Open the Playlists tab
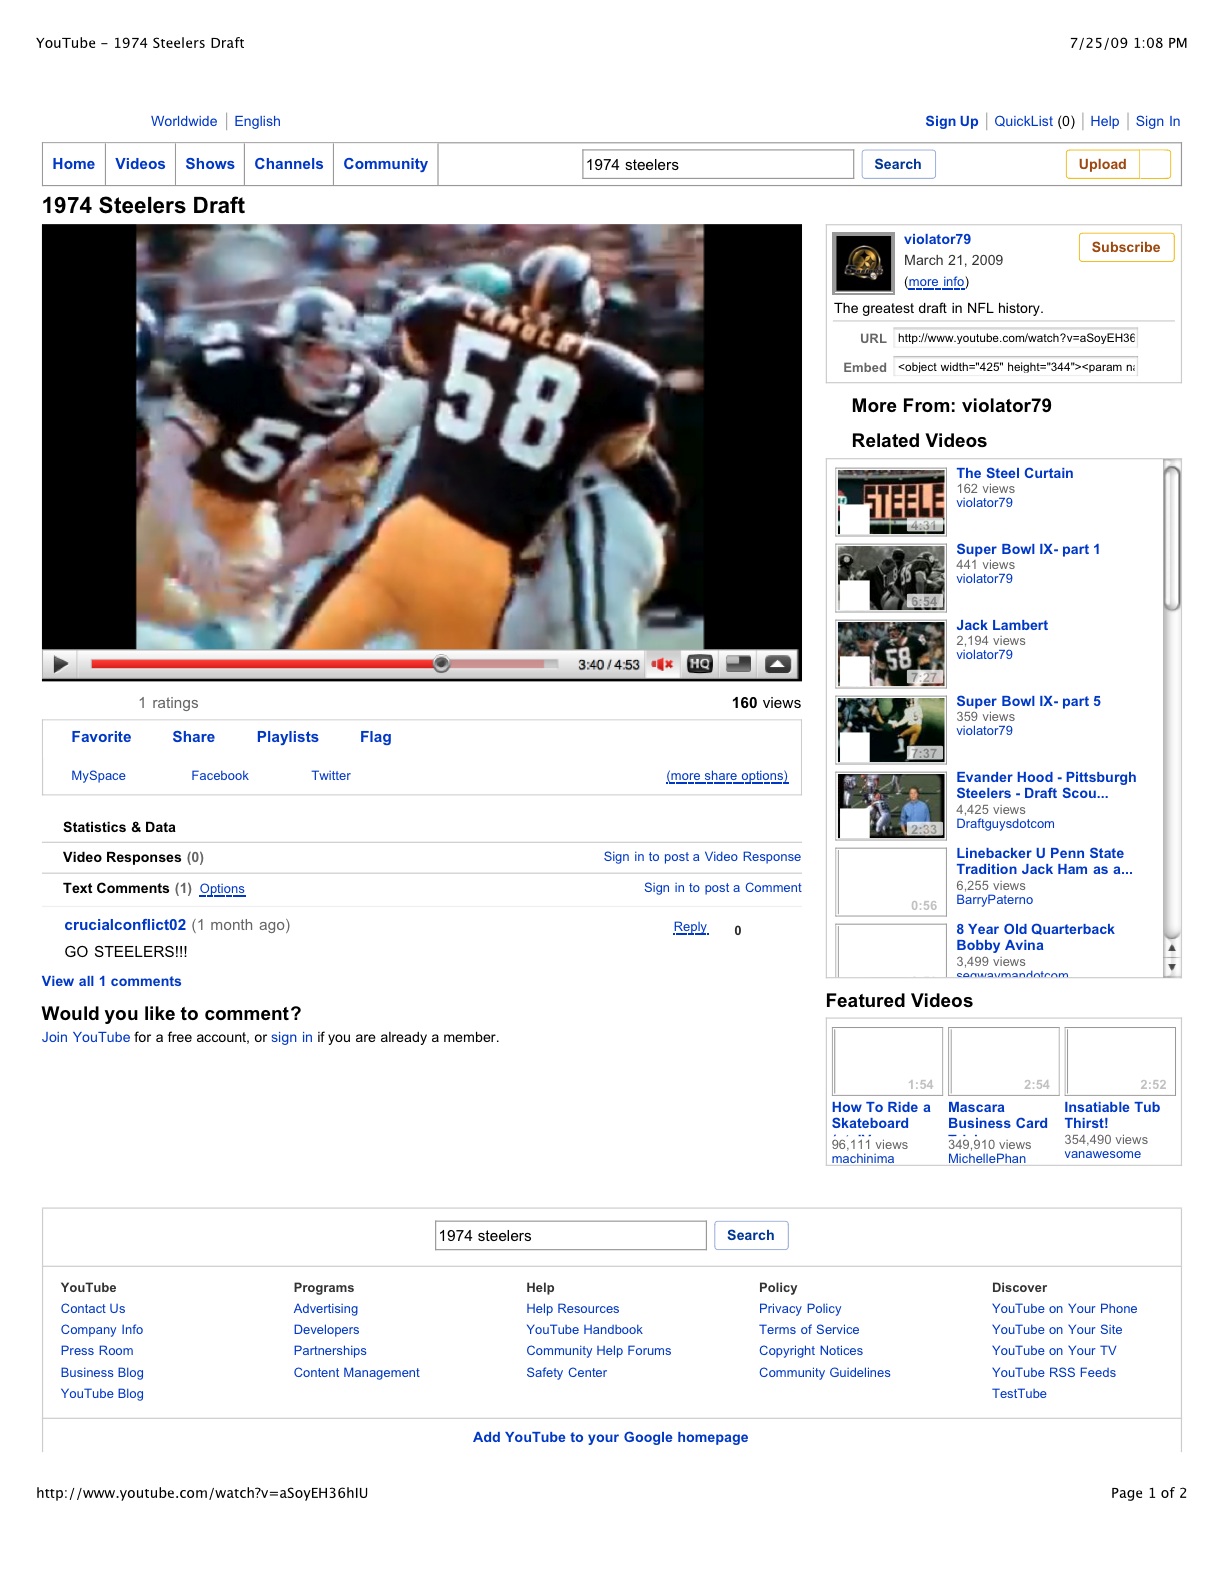 click(287, 737)
